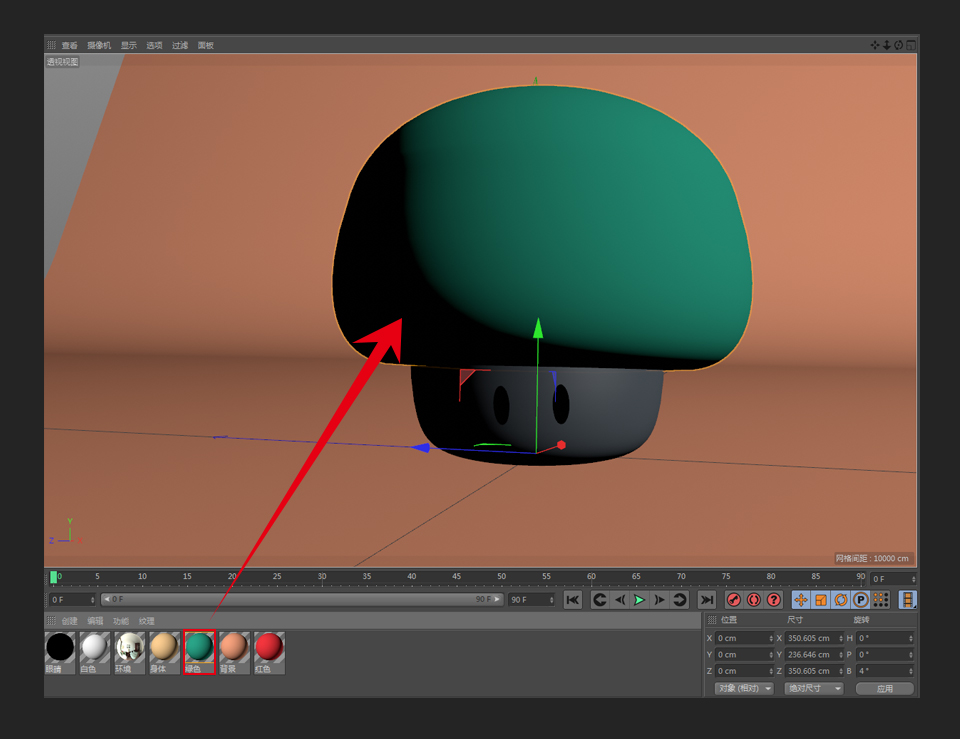Click the Point Level Animation dots icon

[x=880, y=600]
